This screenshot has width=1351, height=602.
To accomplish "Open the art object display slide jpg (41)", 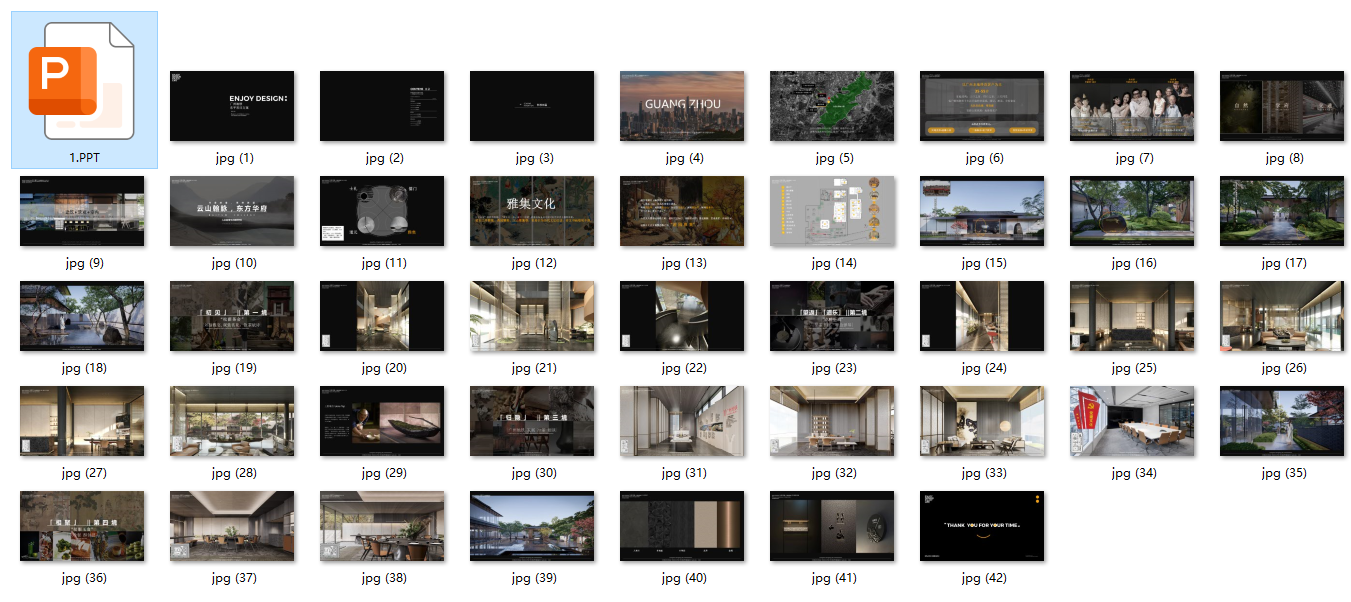I will 832,526.
